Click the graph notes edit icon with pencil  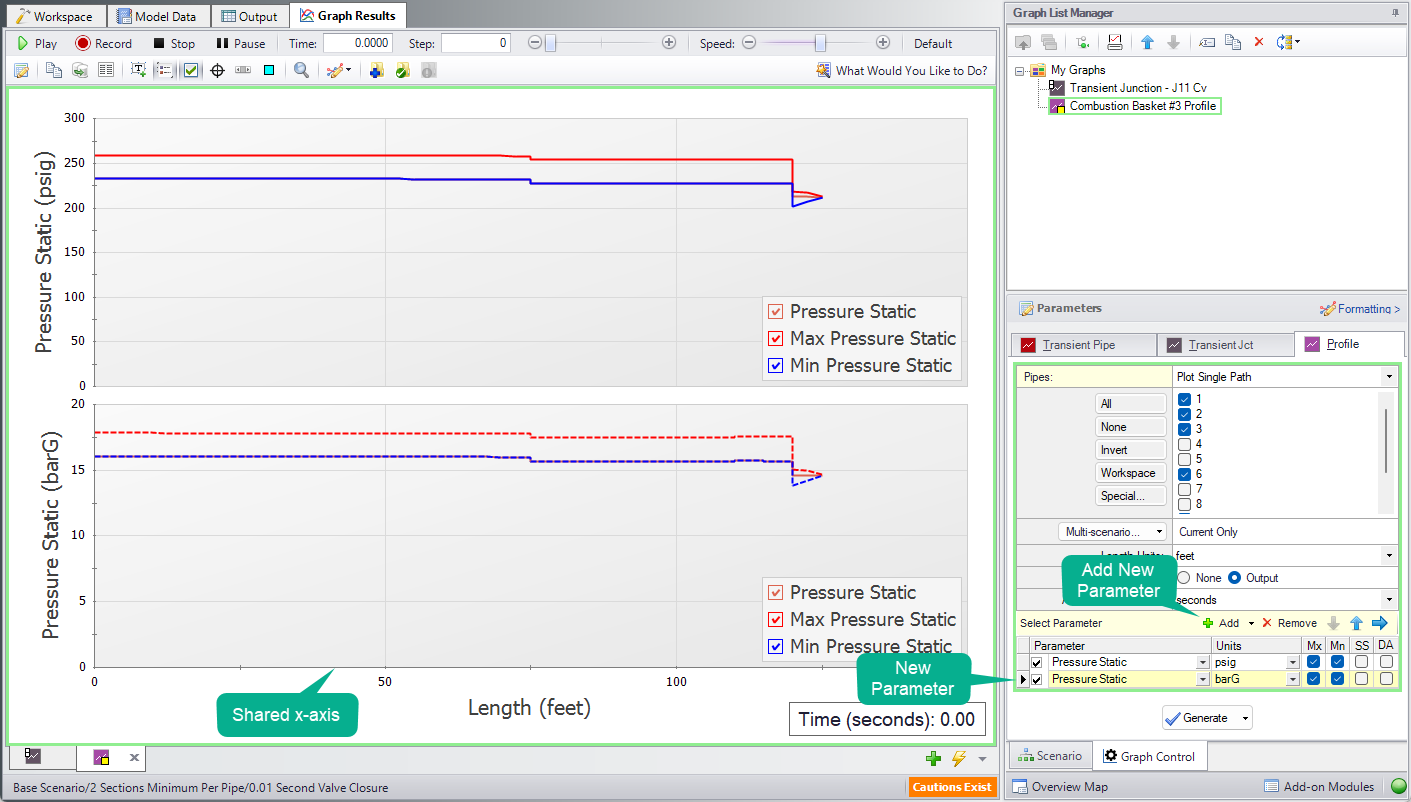coord(21,70)
